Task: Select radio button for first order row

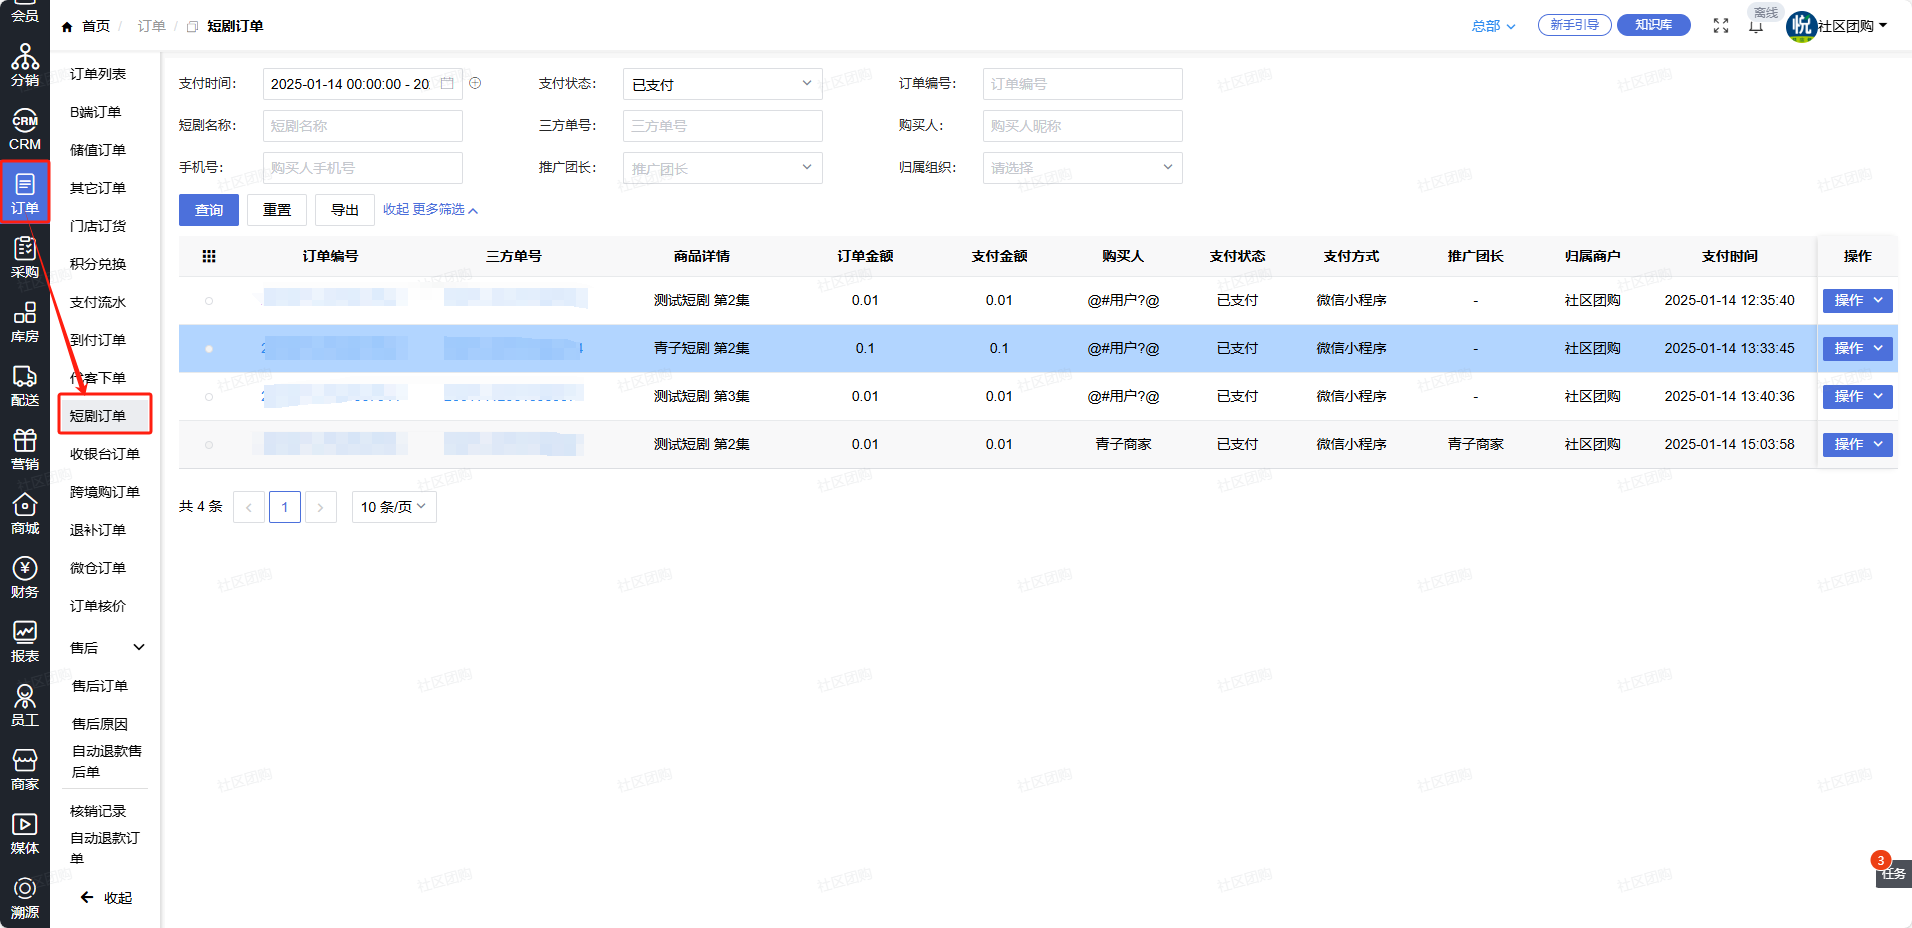Action: coord(209,301)
